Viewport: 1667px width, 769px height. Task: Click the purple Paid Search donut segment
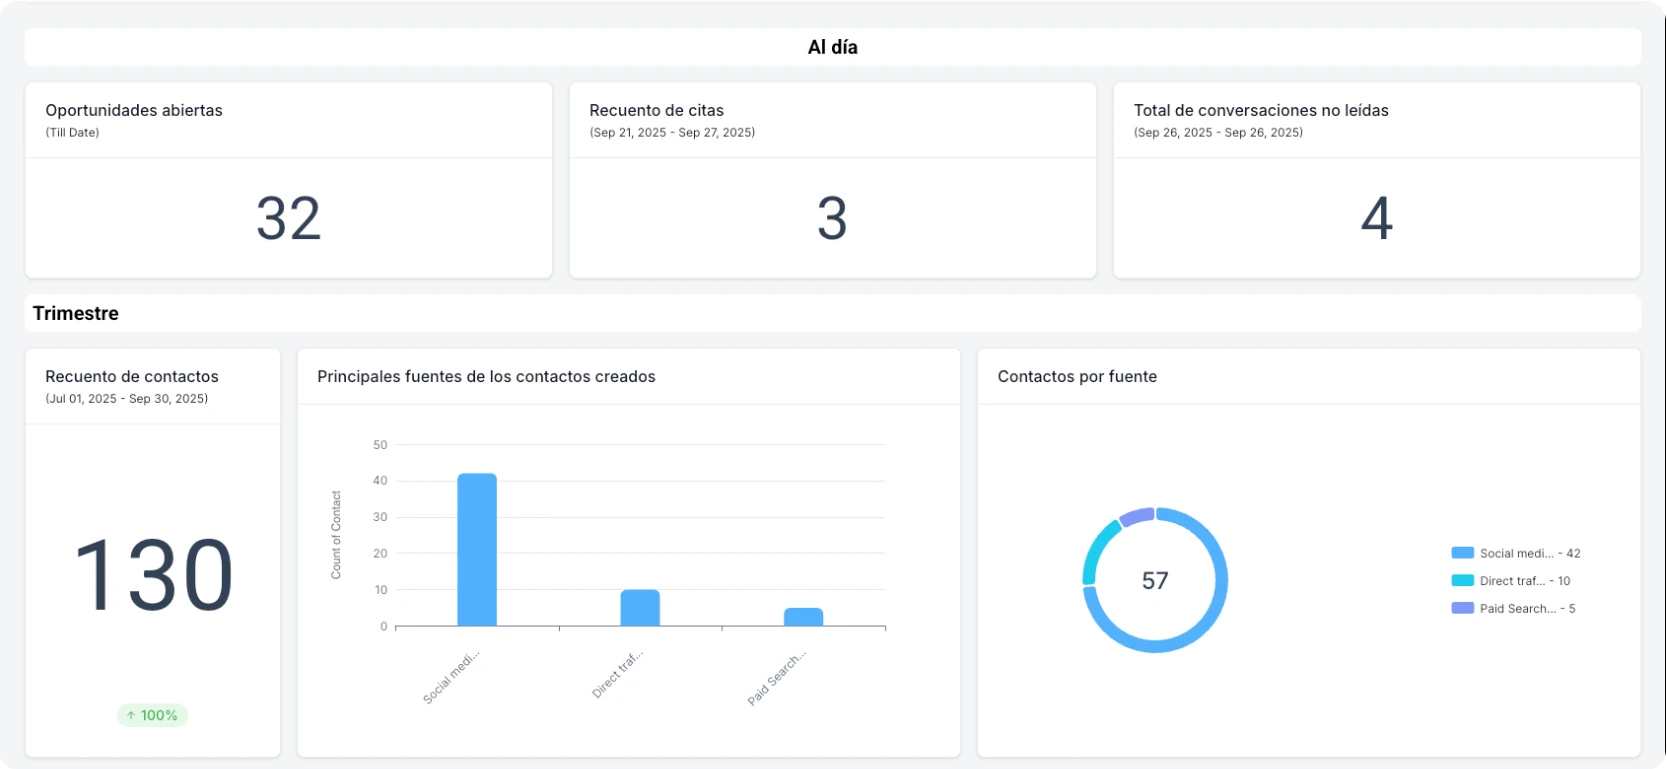coord(1137,516)
